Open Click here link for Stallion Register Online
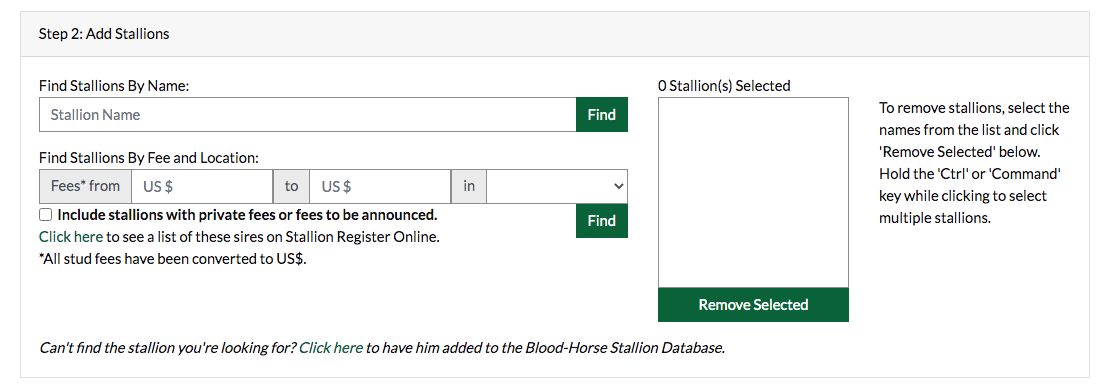Viewport: 1103px width, 386px height. (71, 237)
